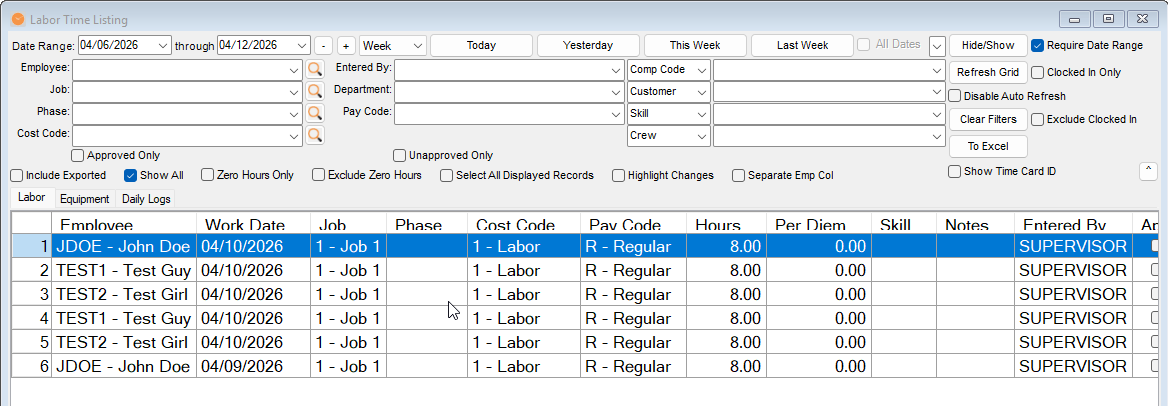Click the Refresh Grid button
The height and width of the screenshot is (406, 1168).
click(x=987, y=72)
